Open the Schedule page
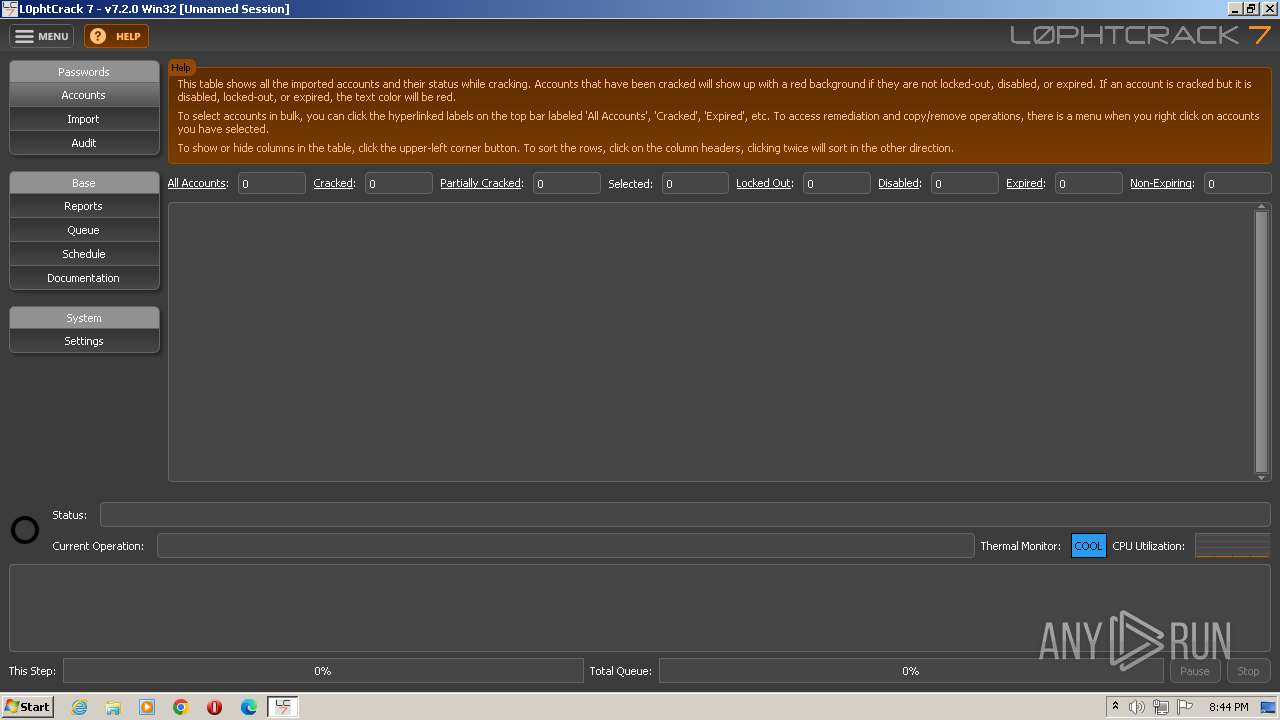The width and height of the screenshot is (1280, 720). pos(84,254)
